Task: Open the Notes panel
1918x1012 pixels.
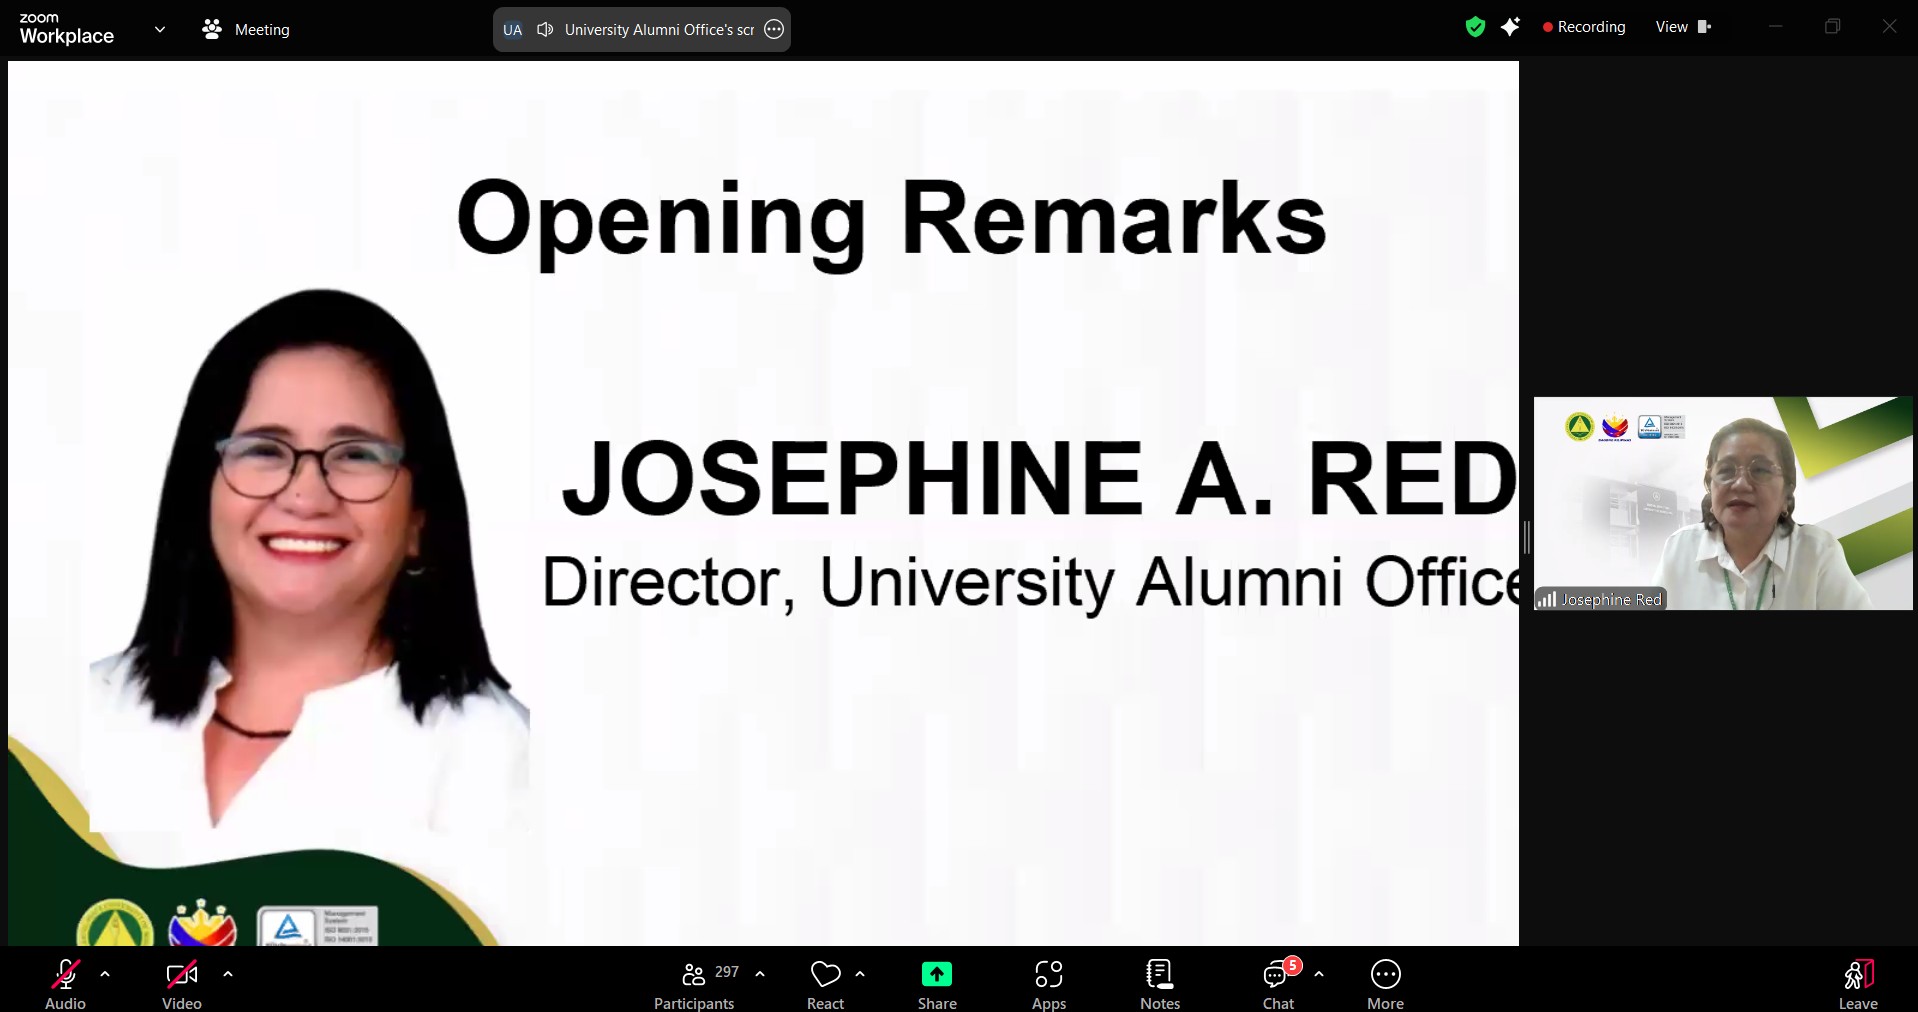Action: click(x=1159, y=985)
